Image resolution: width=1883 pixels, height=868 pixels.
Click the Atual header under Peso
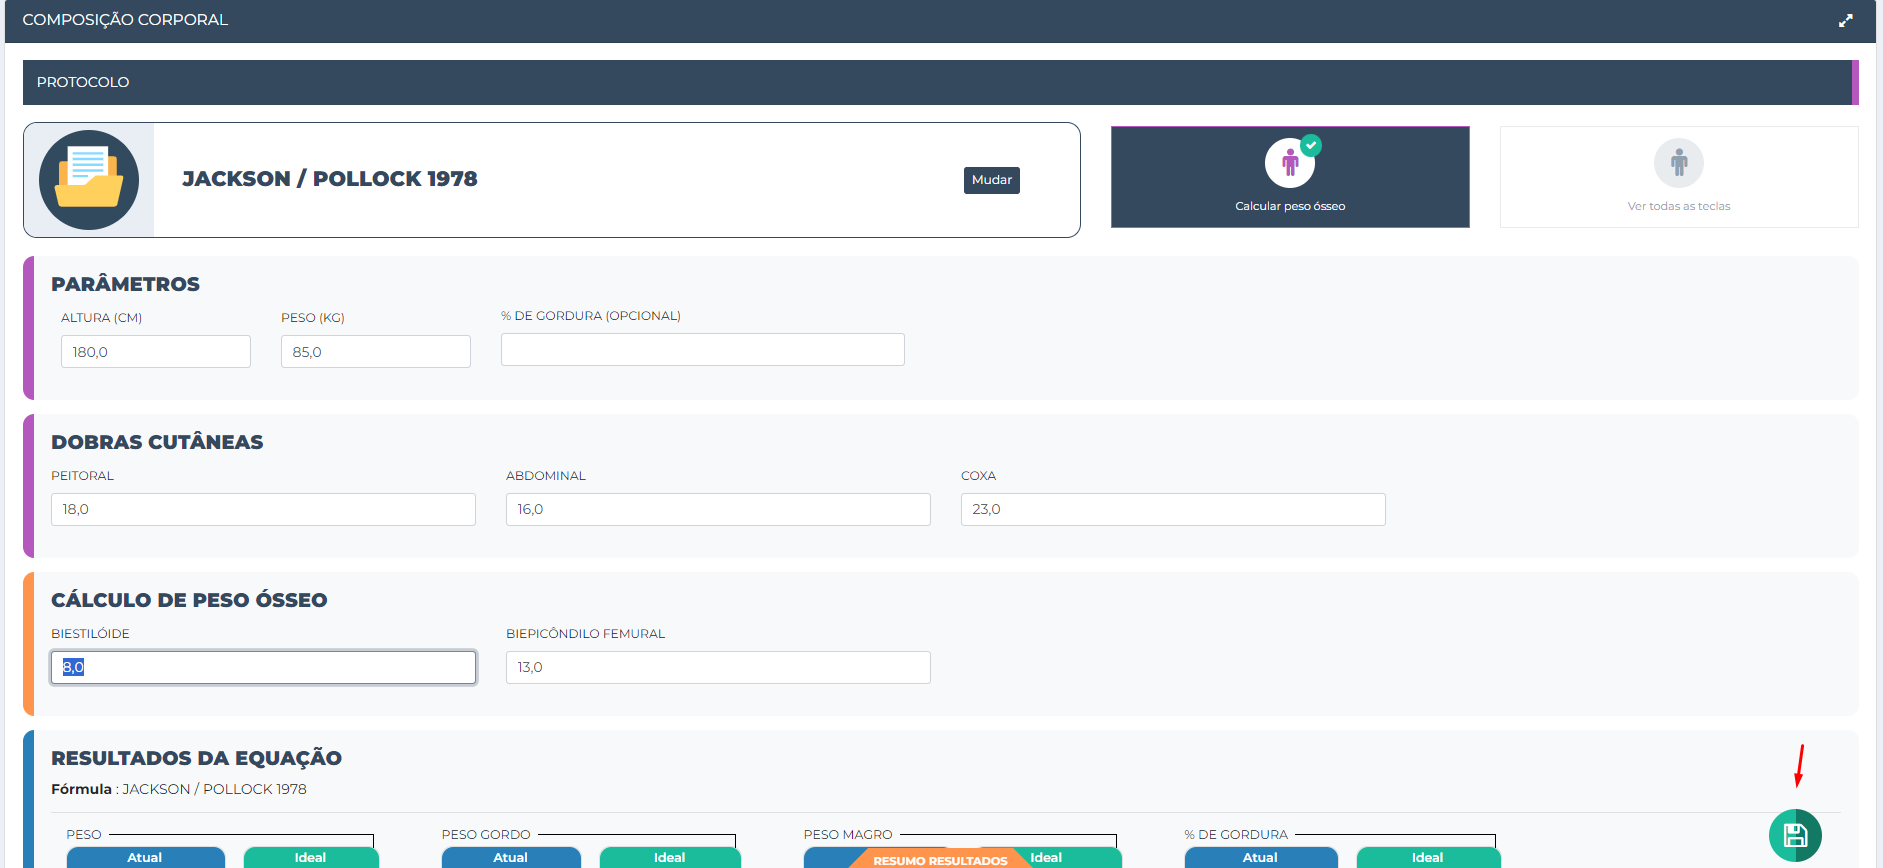145,857
